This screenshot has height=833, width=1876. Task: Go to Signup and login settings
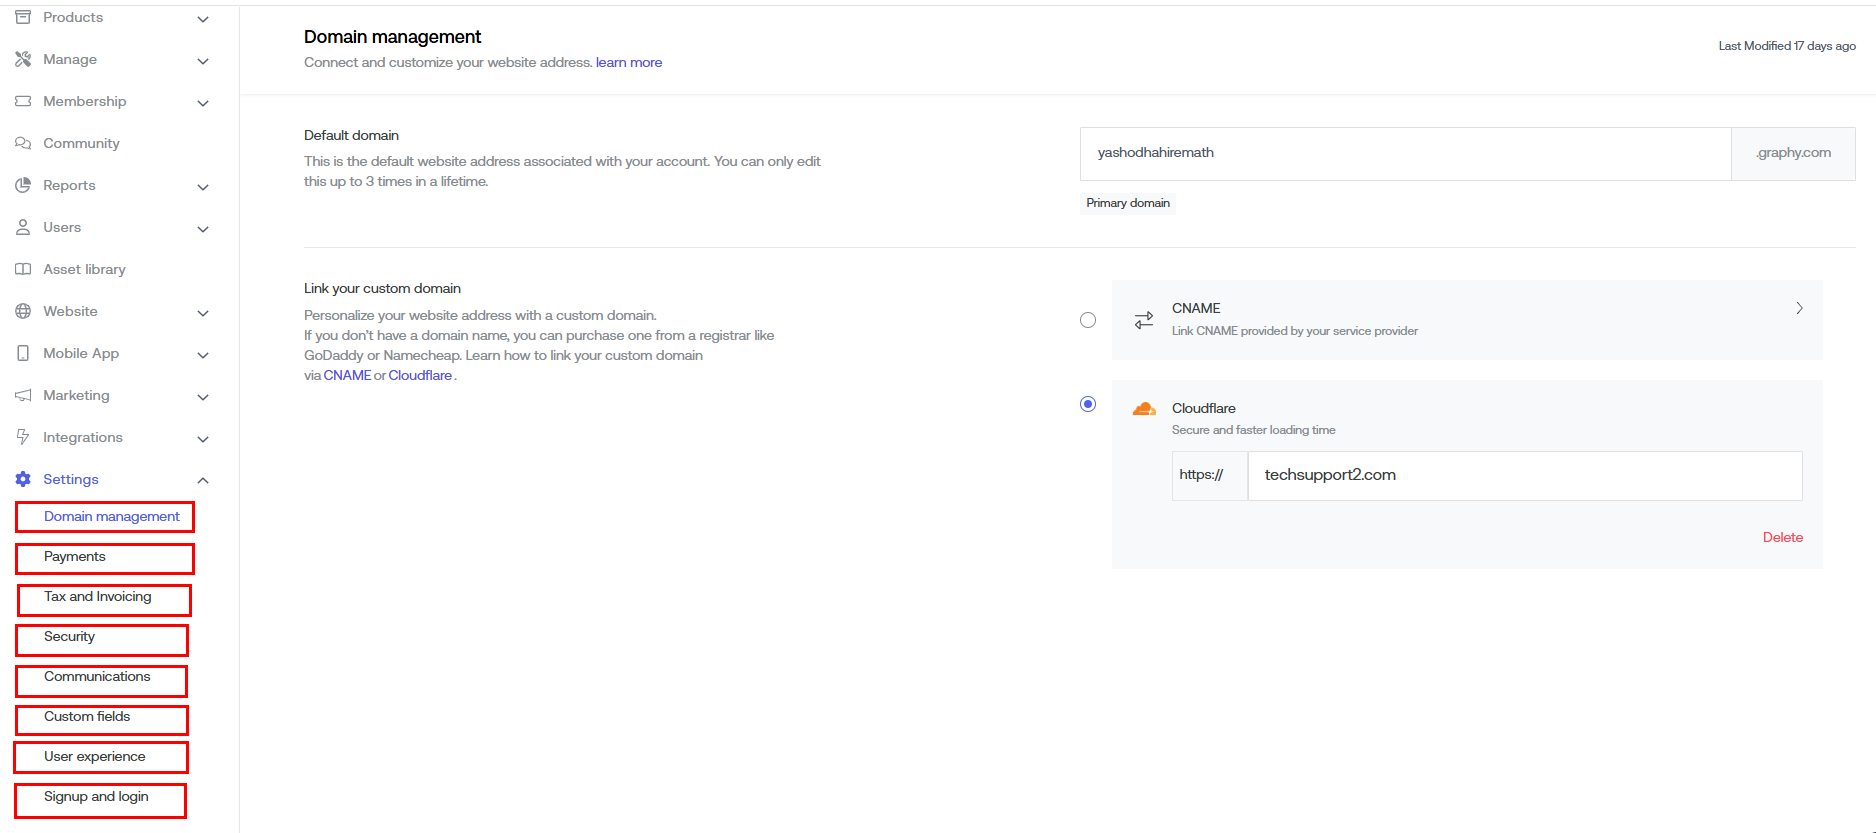coord(96,797)
